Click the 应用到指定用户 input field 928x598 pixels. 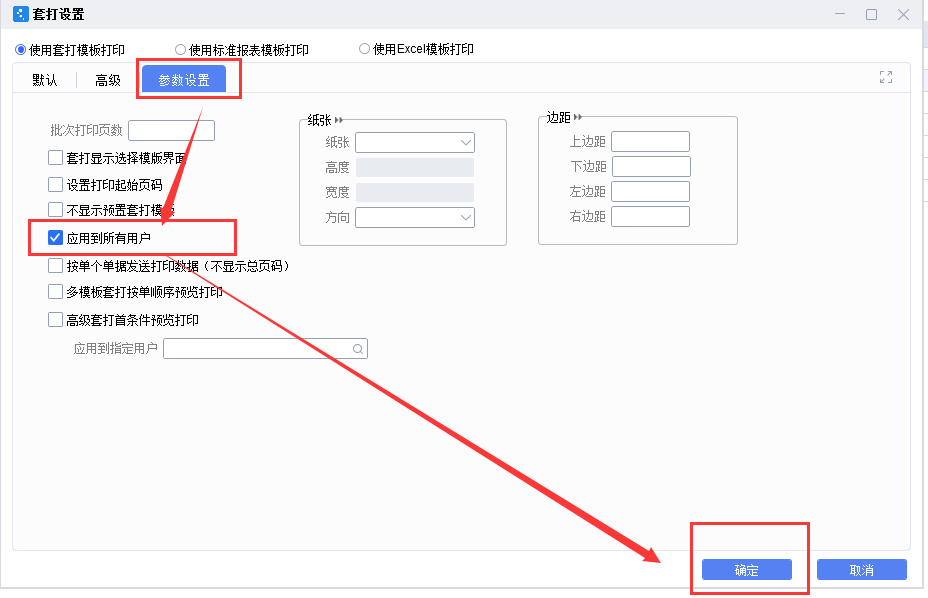pyautogui.click(x=265, y=349)
